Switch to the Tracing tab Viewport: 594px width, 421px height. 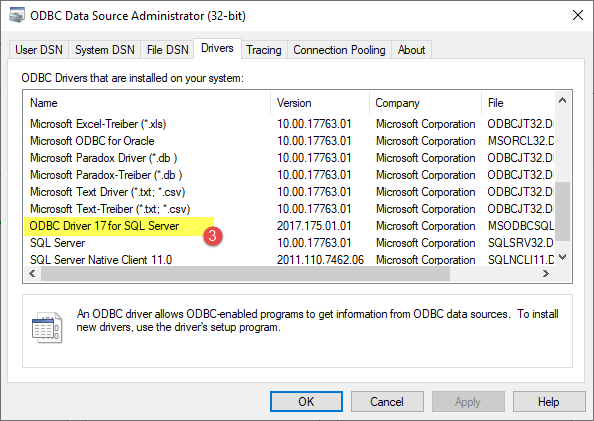click(264, 50)
